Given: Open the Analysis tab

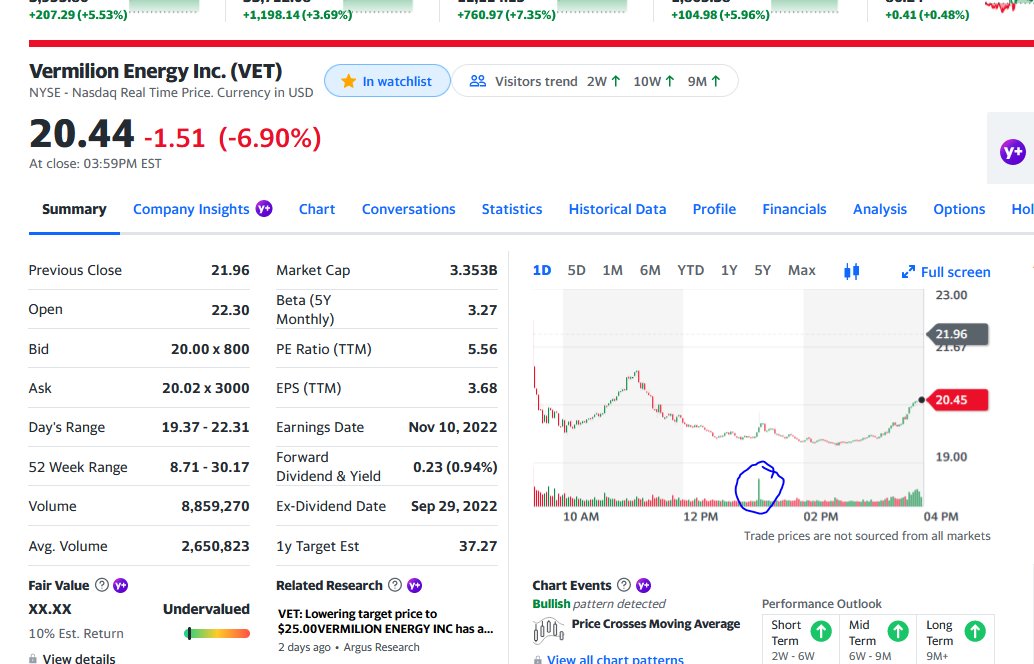Looking at the screenshot, I should [880, 209].
